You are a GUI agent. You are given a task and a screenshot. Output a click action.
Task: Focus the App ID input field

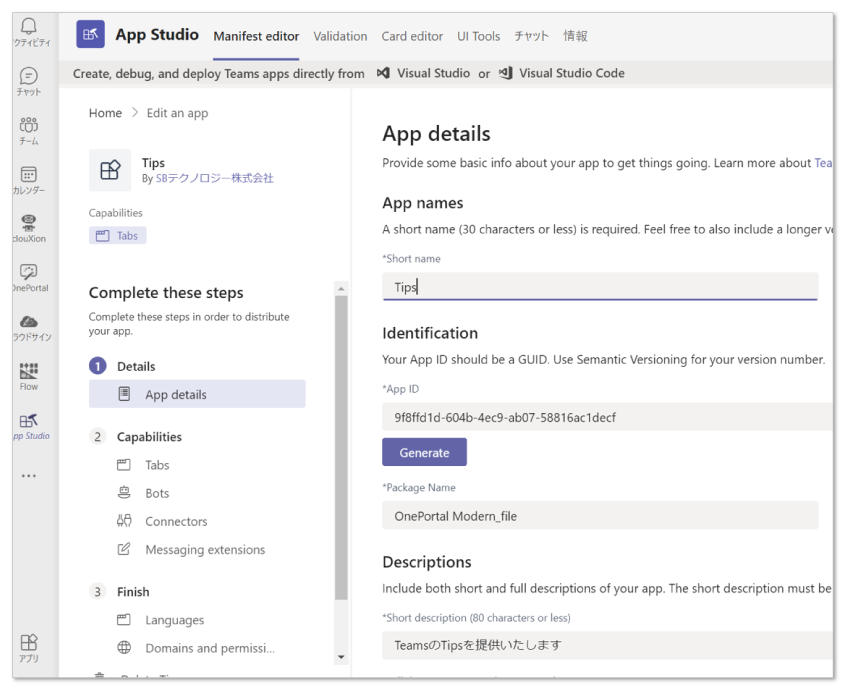click(607, 417)
